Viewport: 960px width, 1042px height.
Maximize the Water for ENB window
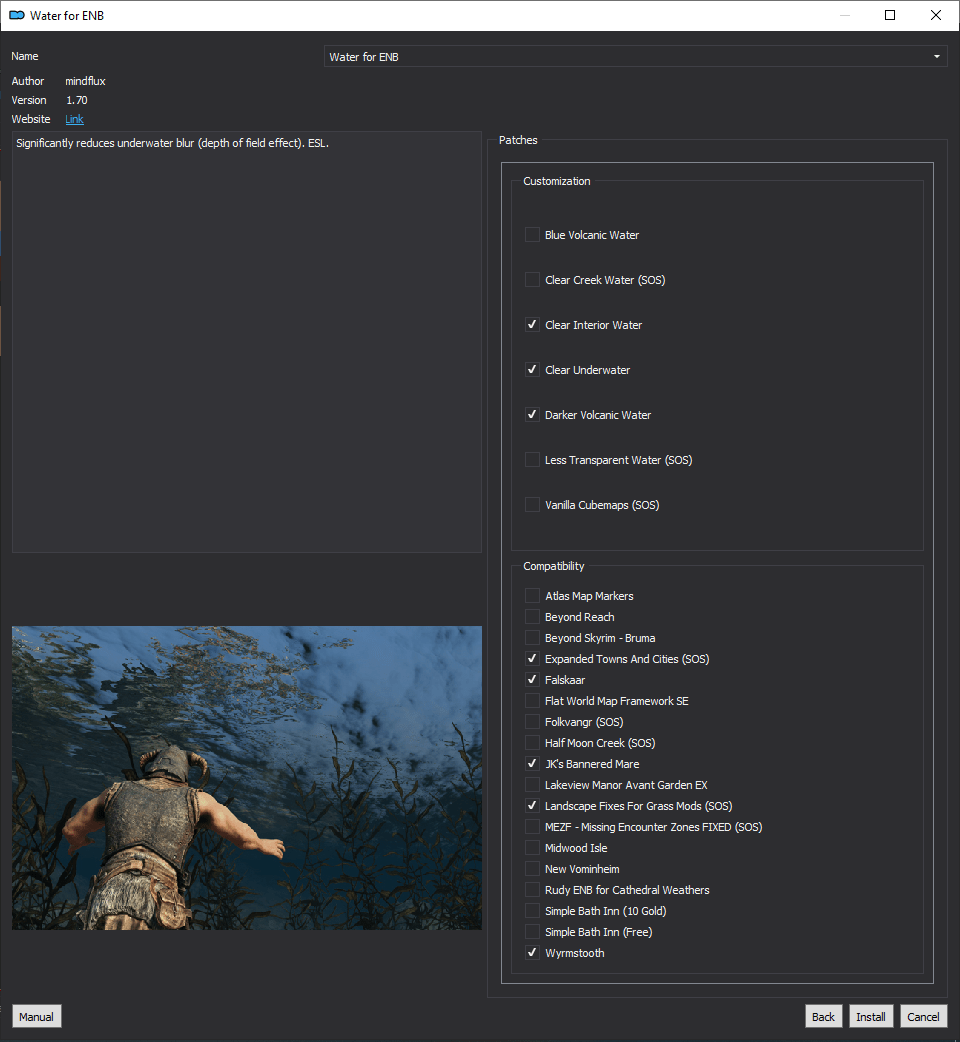[x=890, y=15]
